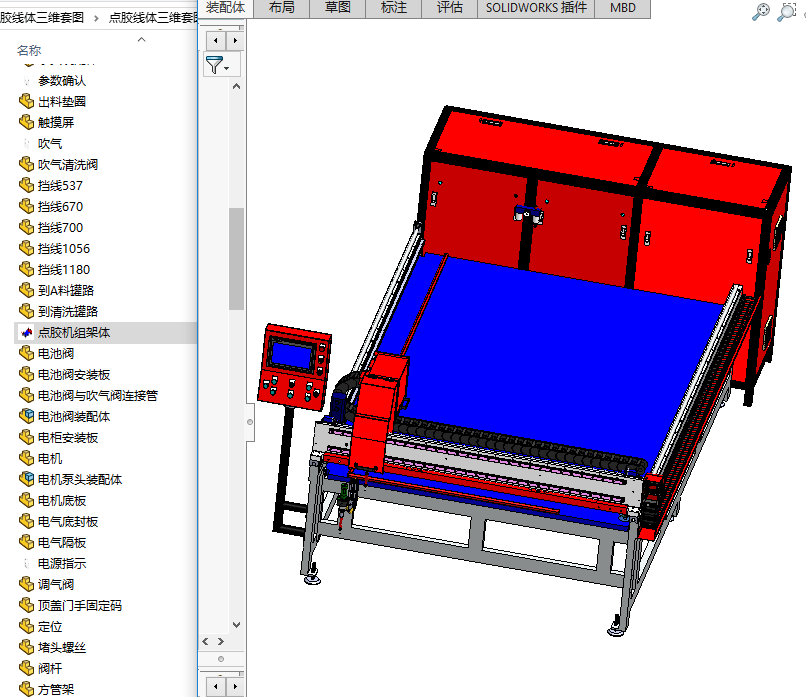Click the red touchscreen control panel in model
The image size is (806, 697).
294,366
